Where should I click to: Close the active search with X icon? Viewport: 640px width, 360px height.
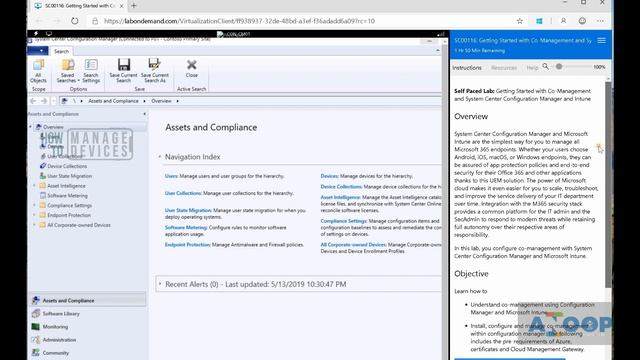coord(191,68)
